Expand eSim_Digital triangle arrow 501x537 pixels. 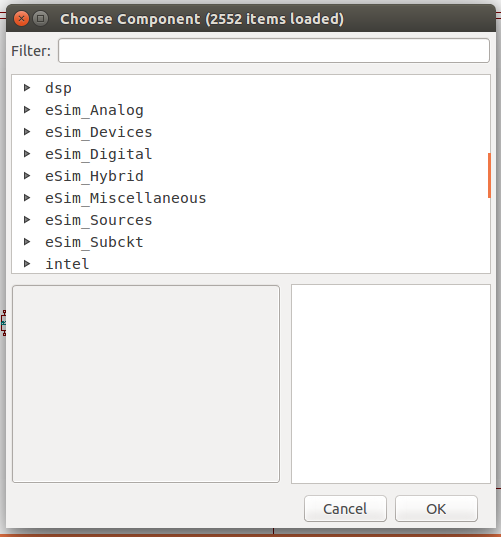[27, 154]
